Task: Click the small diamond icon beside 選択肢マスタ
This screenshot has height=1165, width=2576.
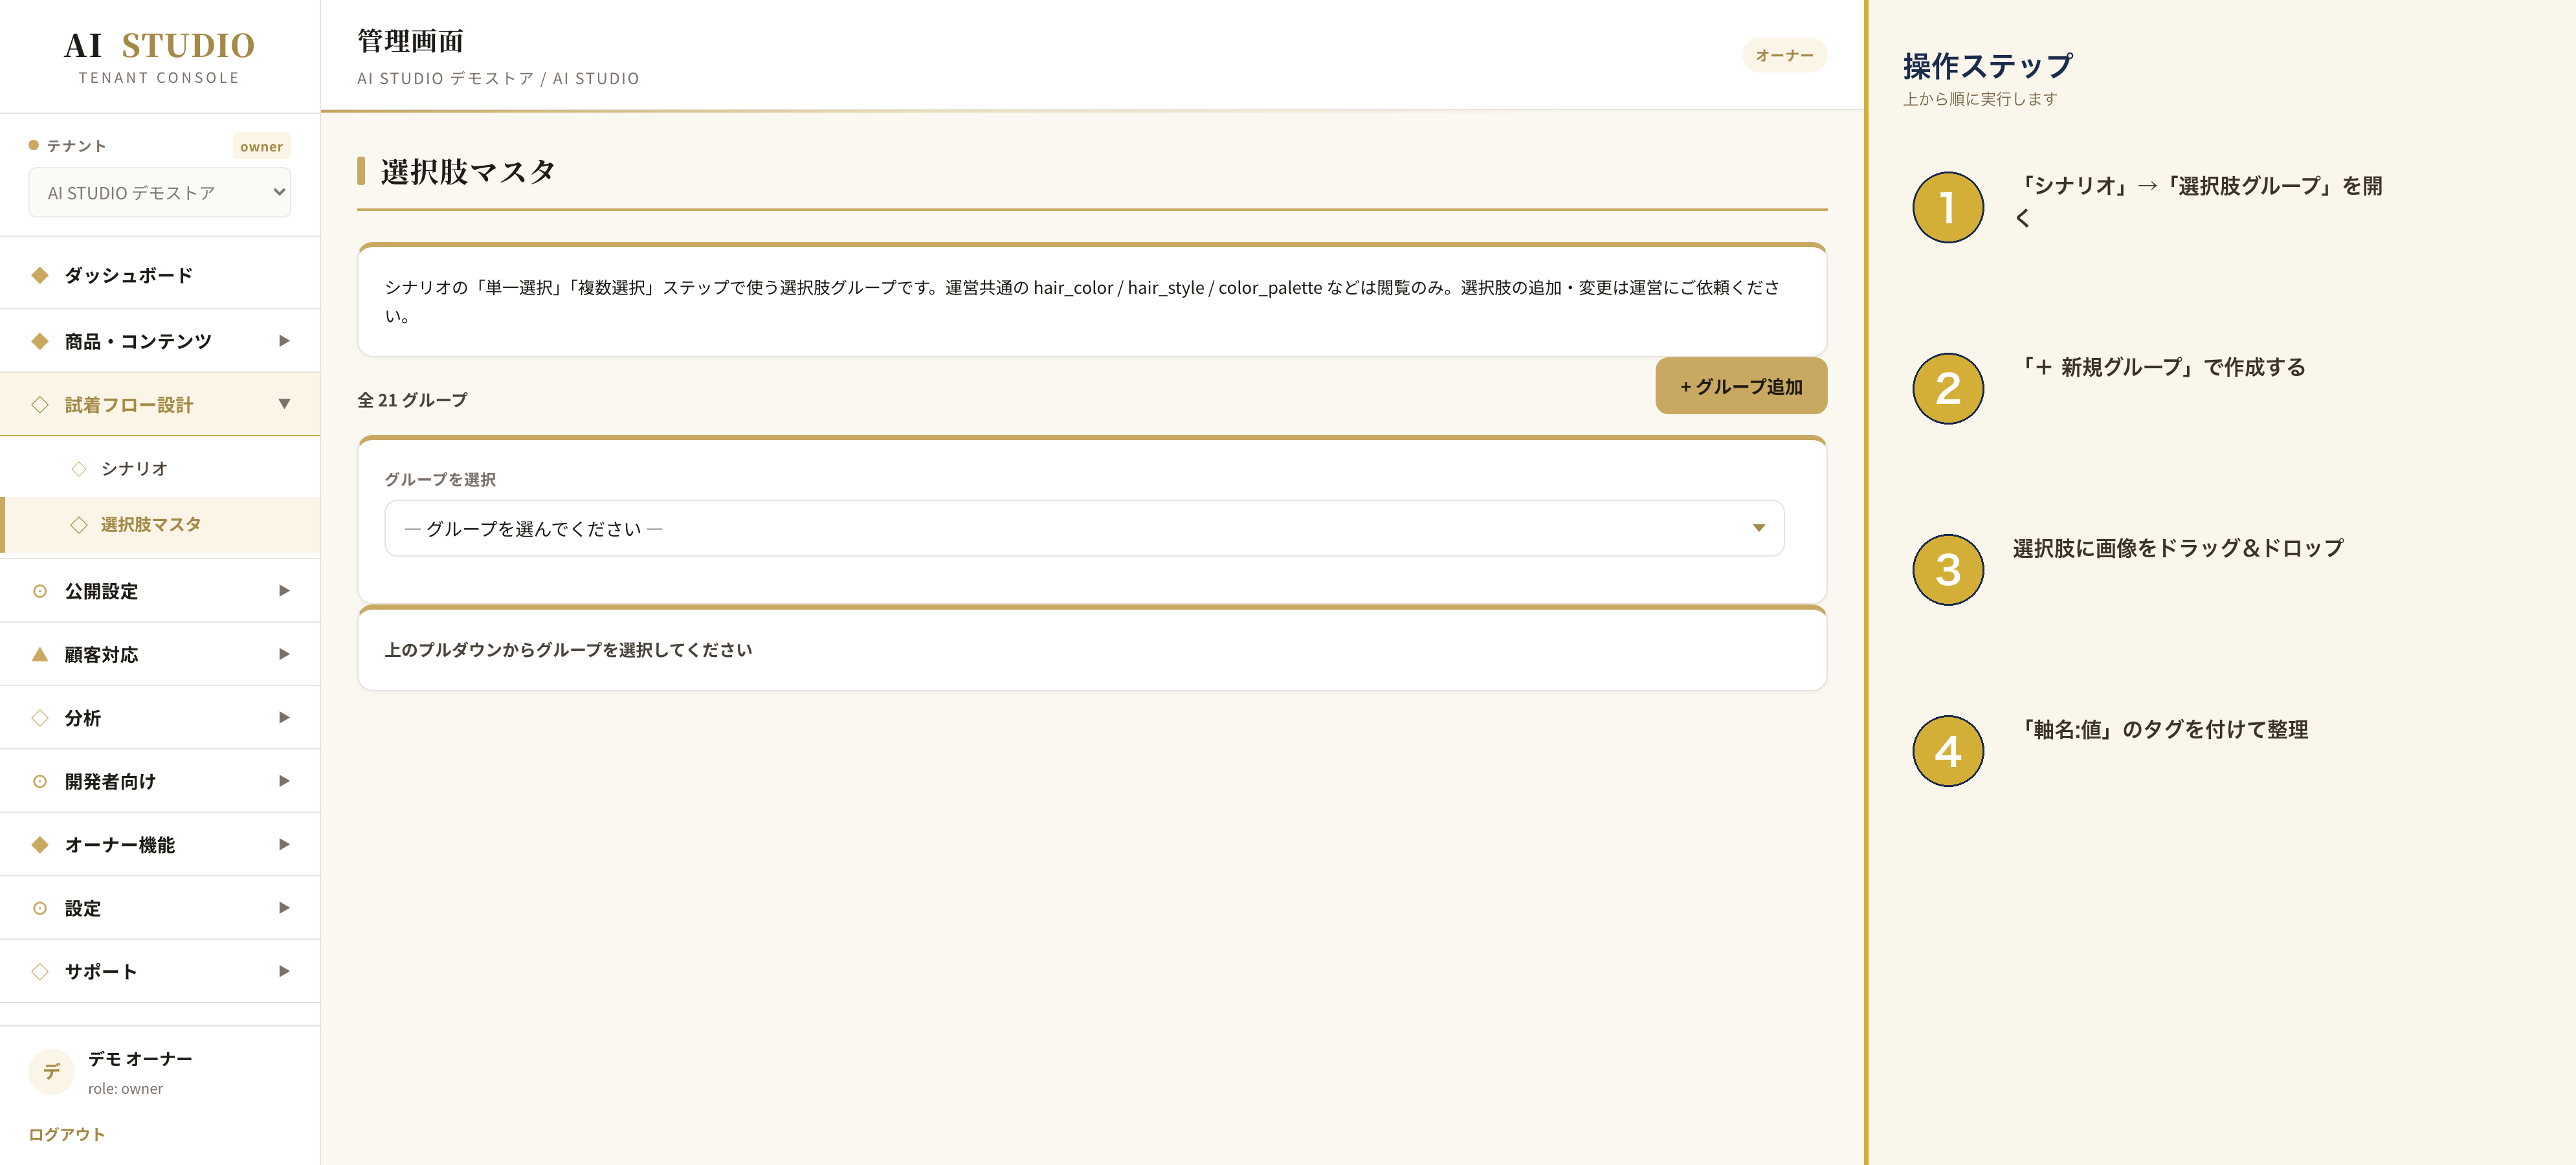Action: point(79,525)
